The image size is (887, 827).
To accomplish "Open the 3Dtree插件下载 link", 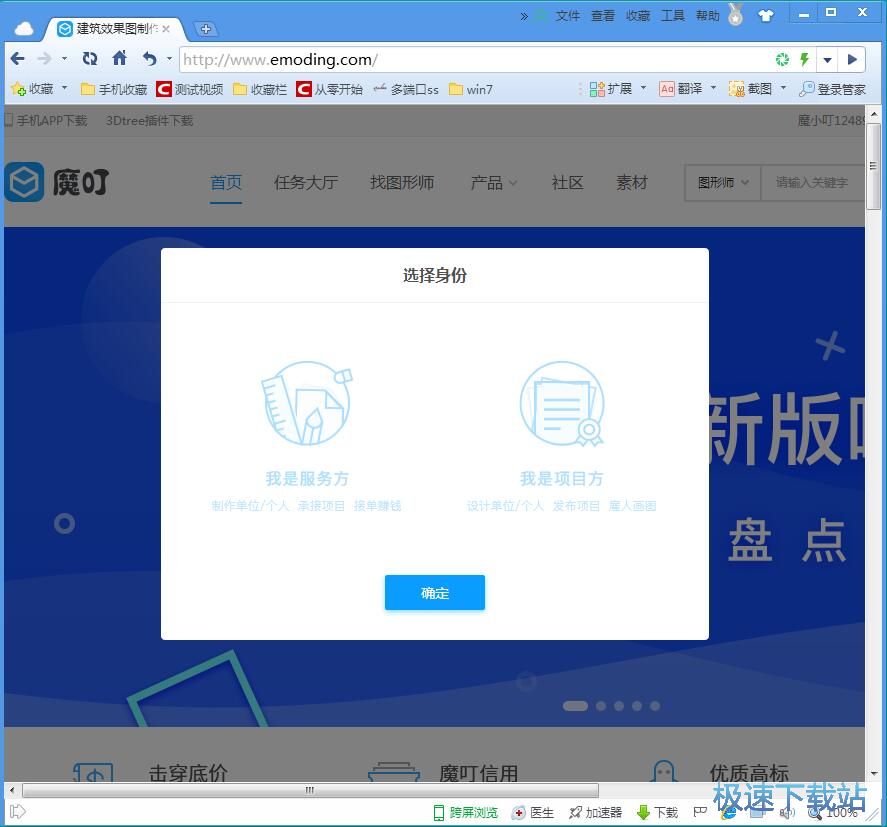I will 147,120.
